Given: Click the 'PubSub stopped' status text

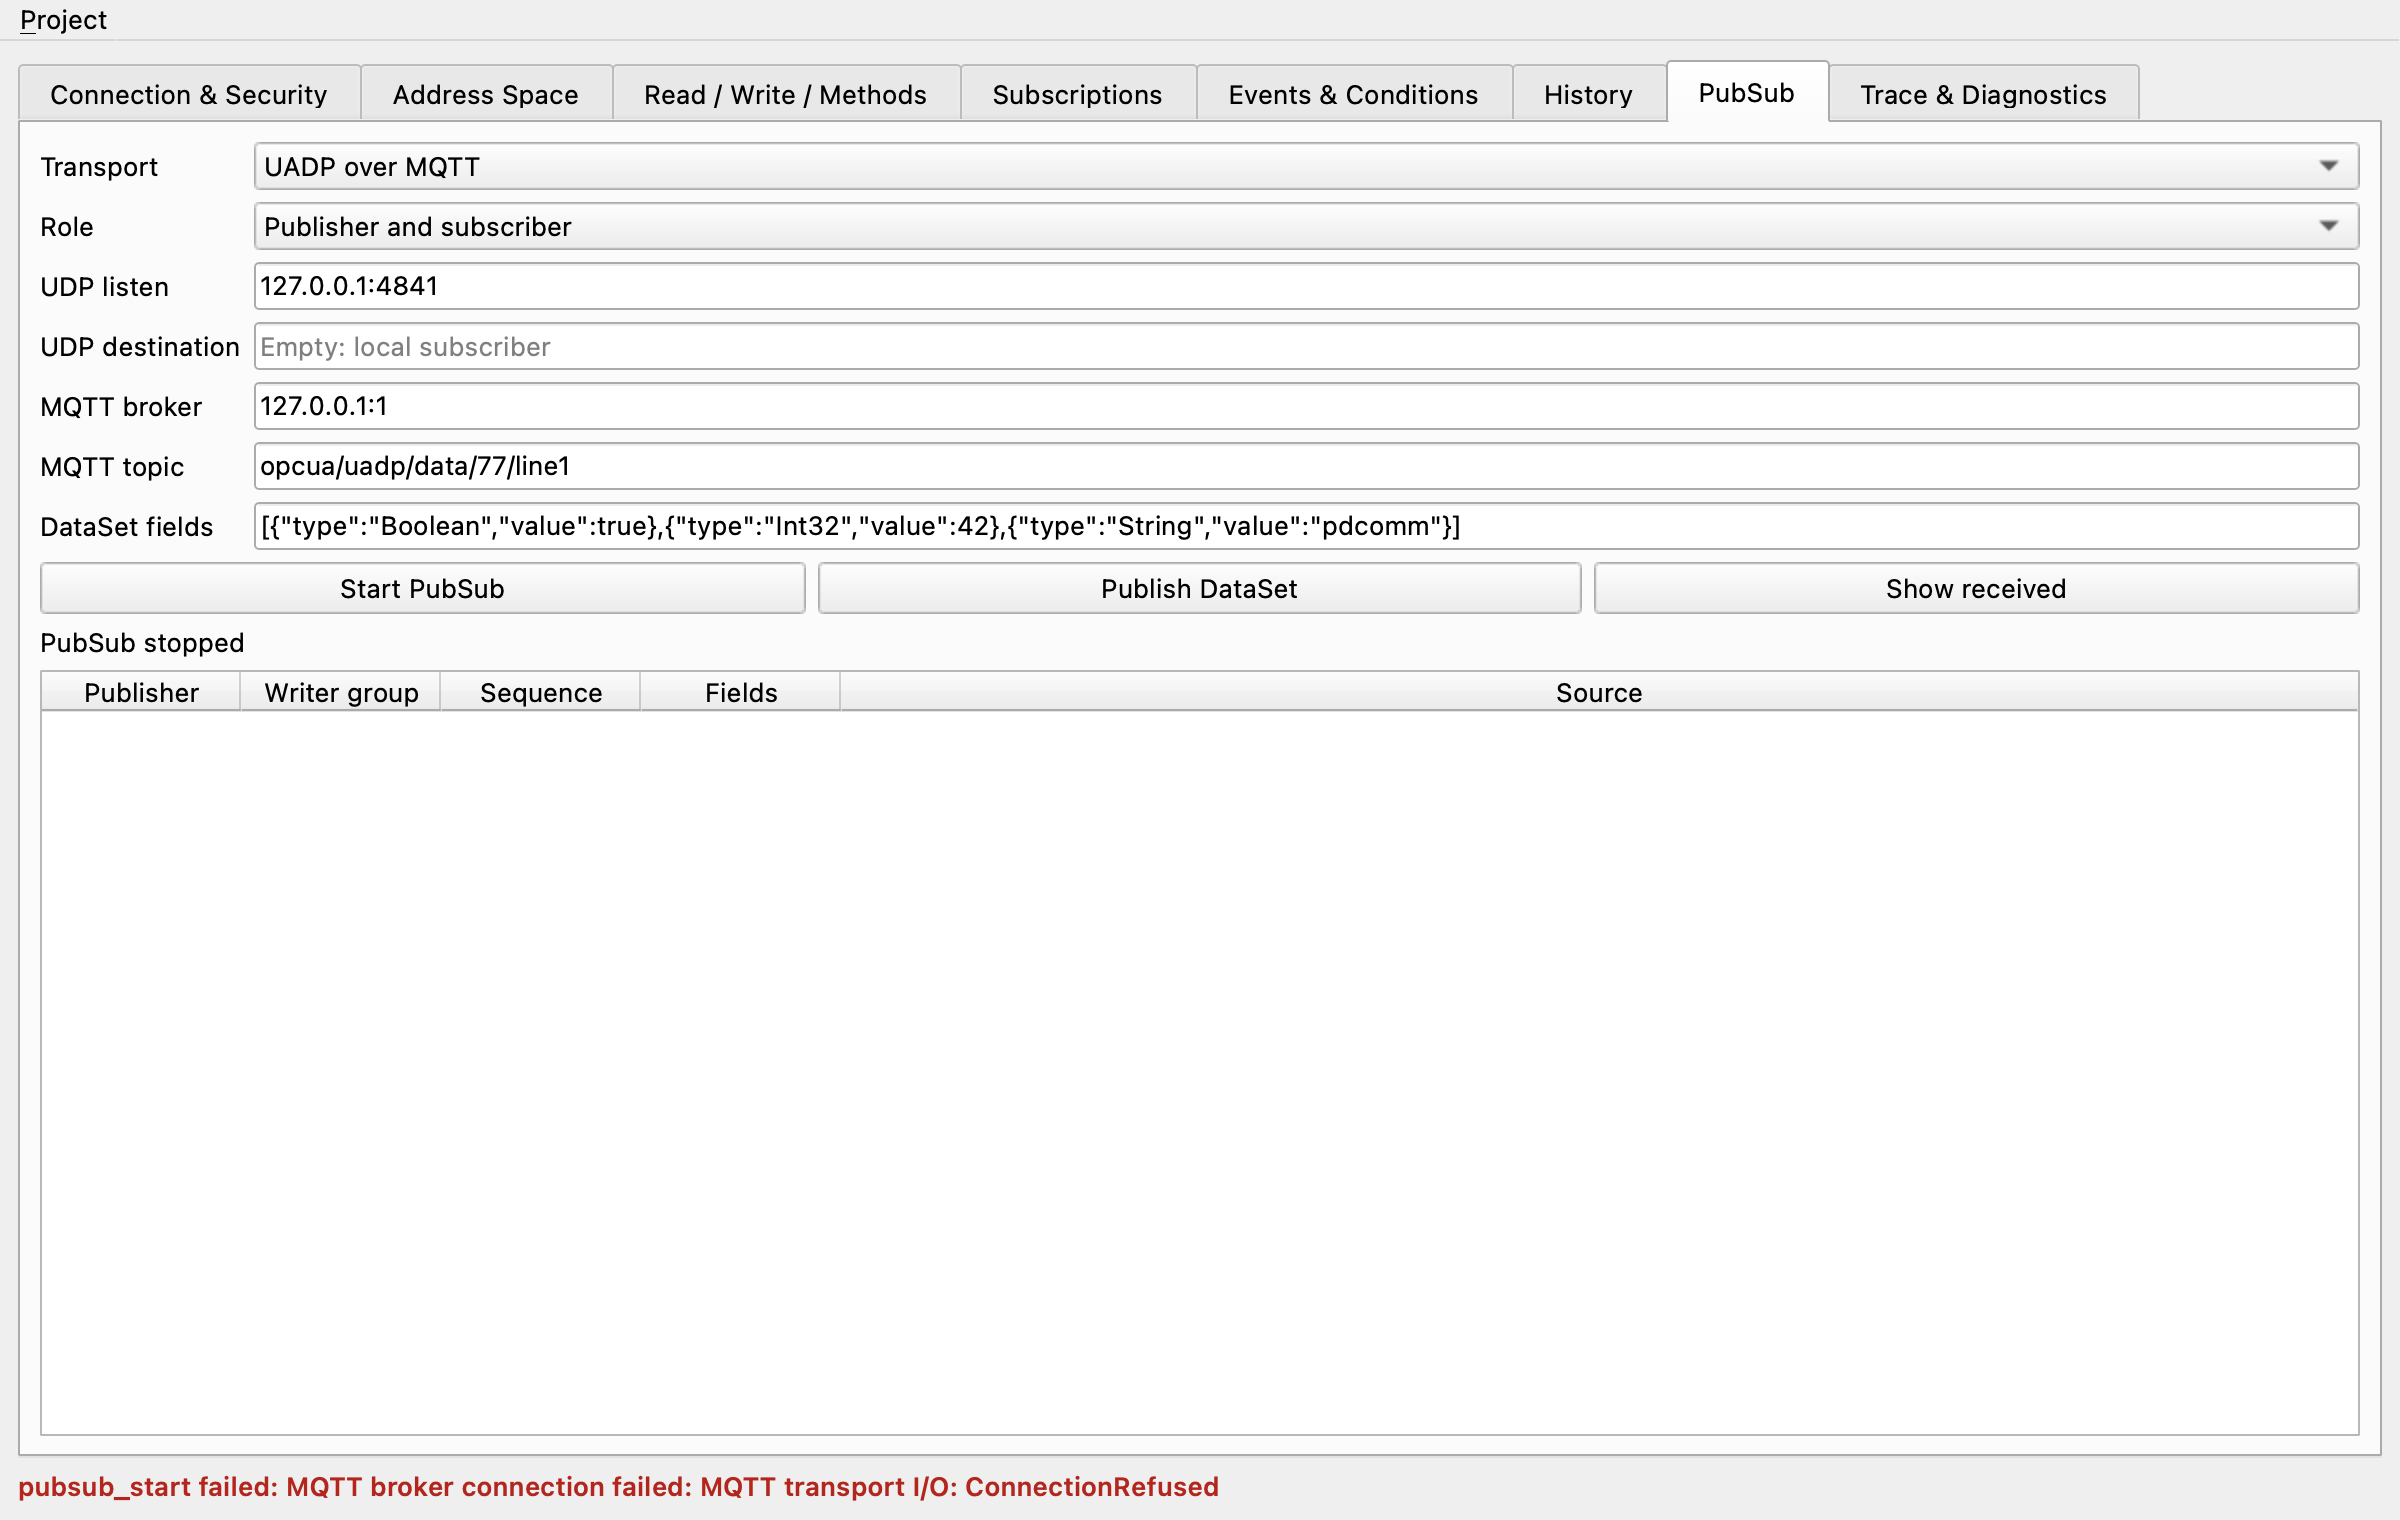Looking at the screenshot, I should click(x=142, y=643).
